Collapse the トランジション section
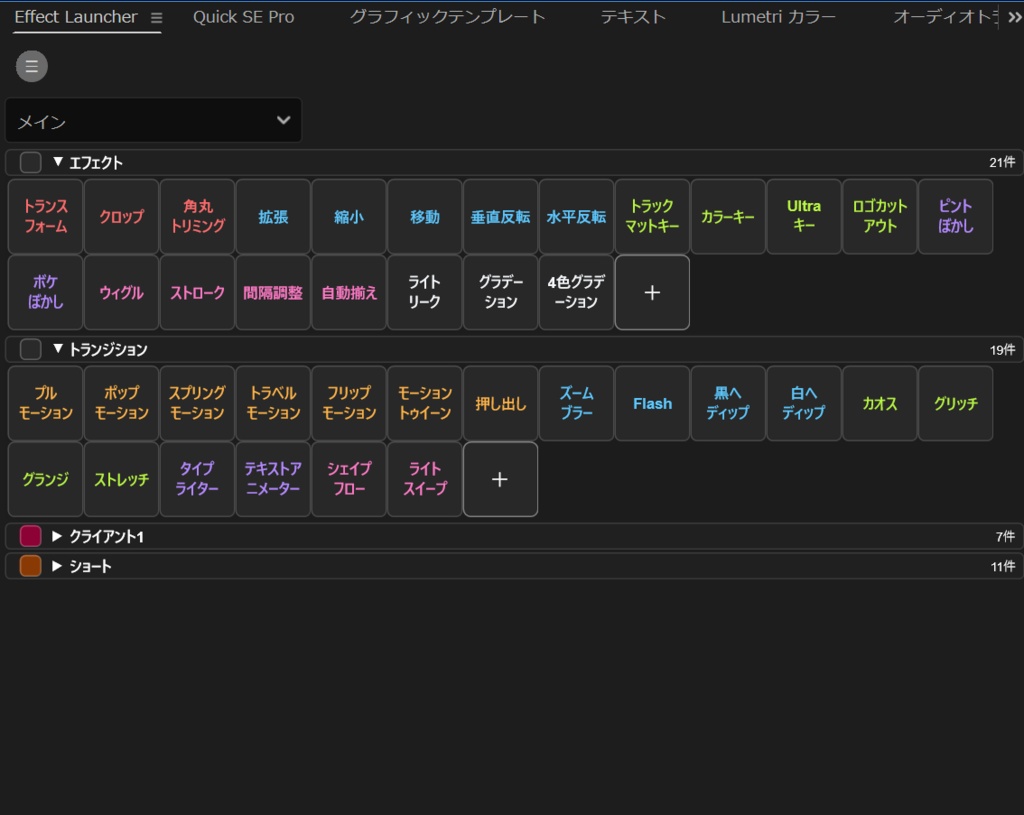The image size is (1024, 815). click(57, 349)
